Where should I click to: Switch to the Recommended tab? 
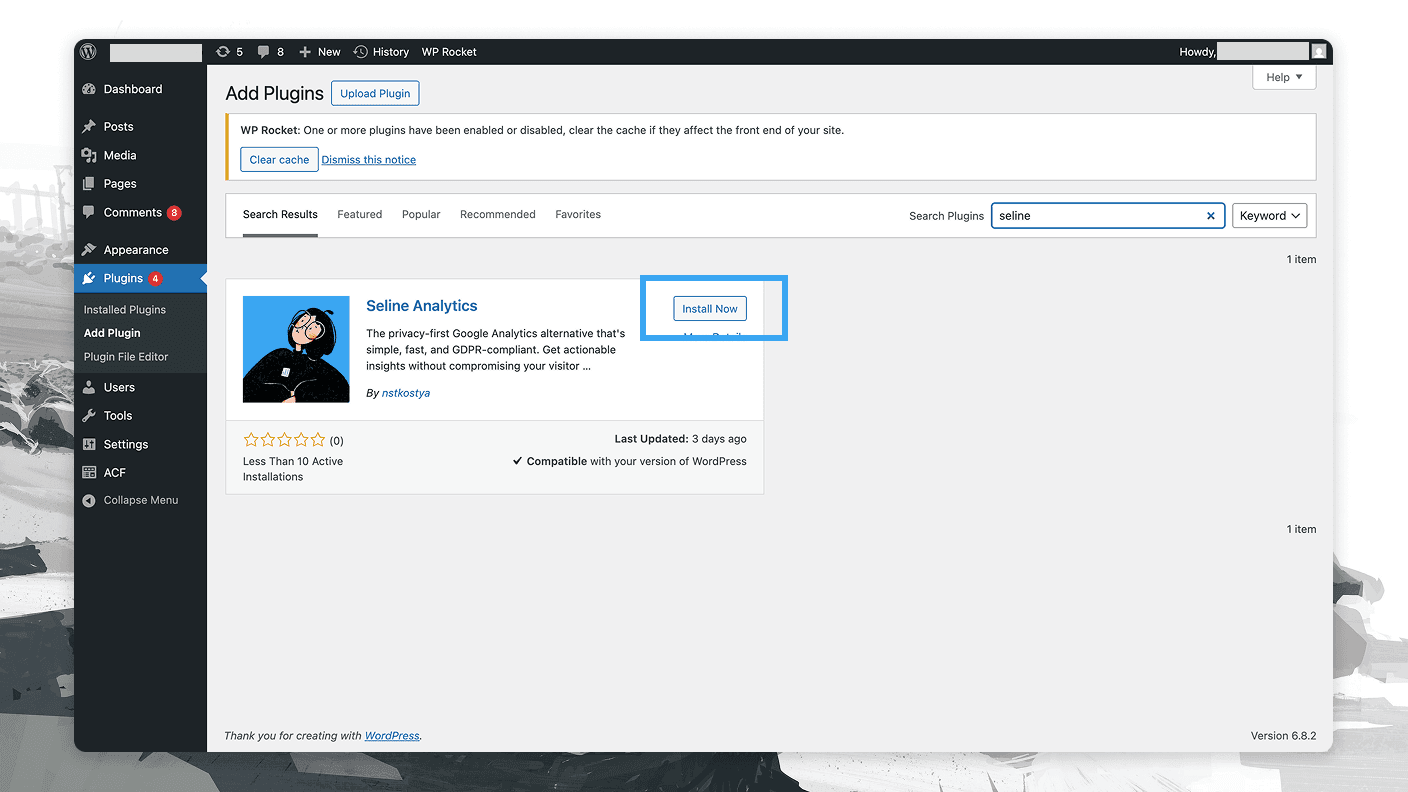click(498, 214)
